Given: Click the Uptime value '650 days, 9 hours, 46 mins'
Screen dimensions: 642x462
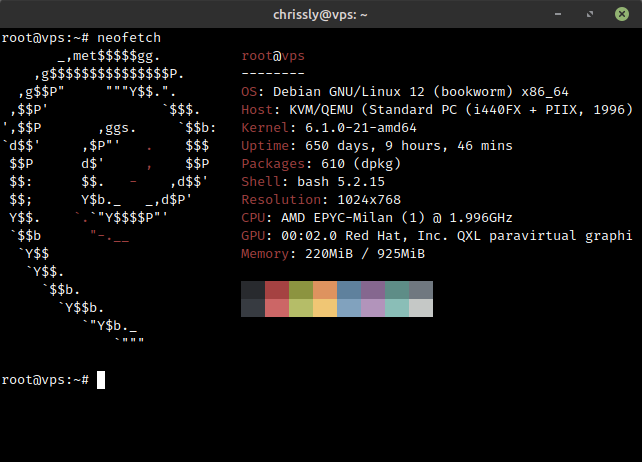Looking at the screenshot, I should (409, 146).
